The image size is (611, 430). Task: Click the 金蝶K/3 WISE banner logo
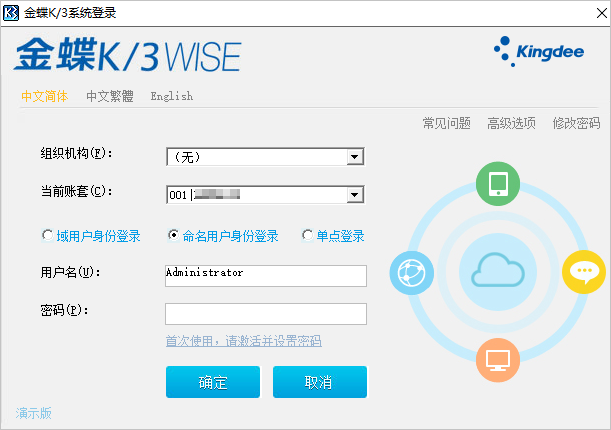point(128,55)
